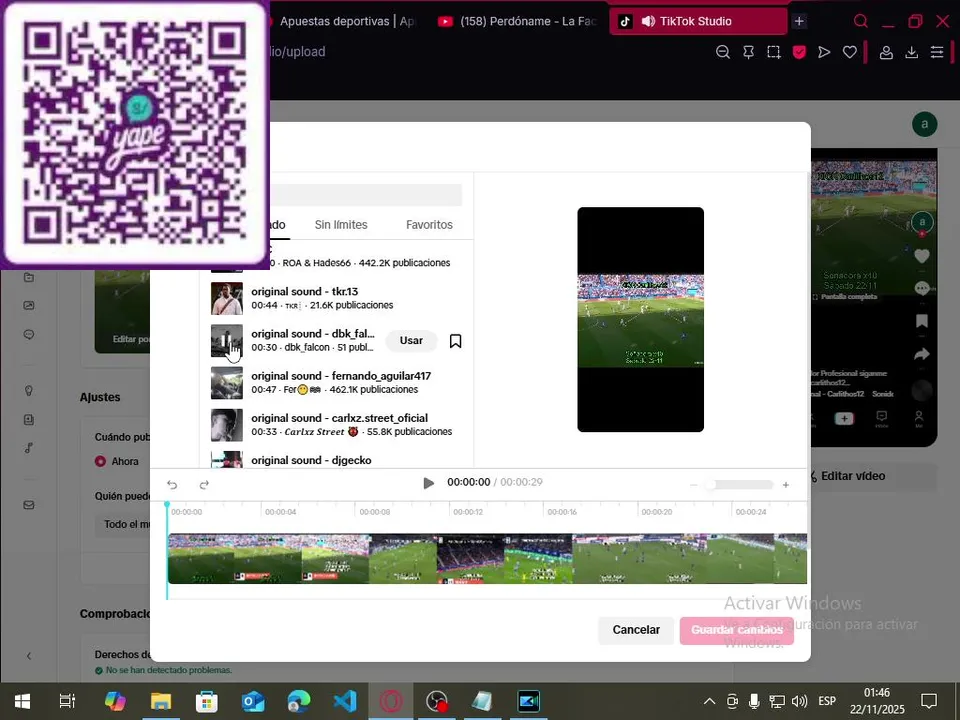Select the TikTok Studio browser tab
The image size is (960, 720).
click(x=698, y=21)
